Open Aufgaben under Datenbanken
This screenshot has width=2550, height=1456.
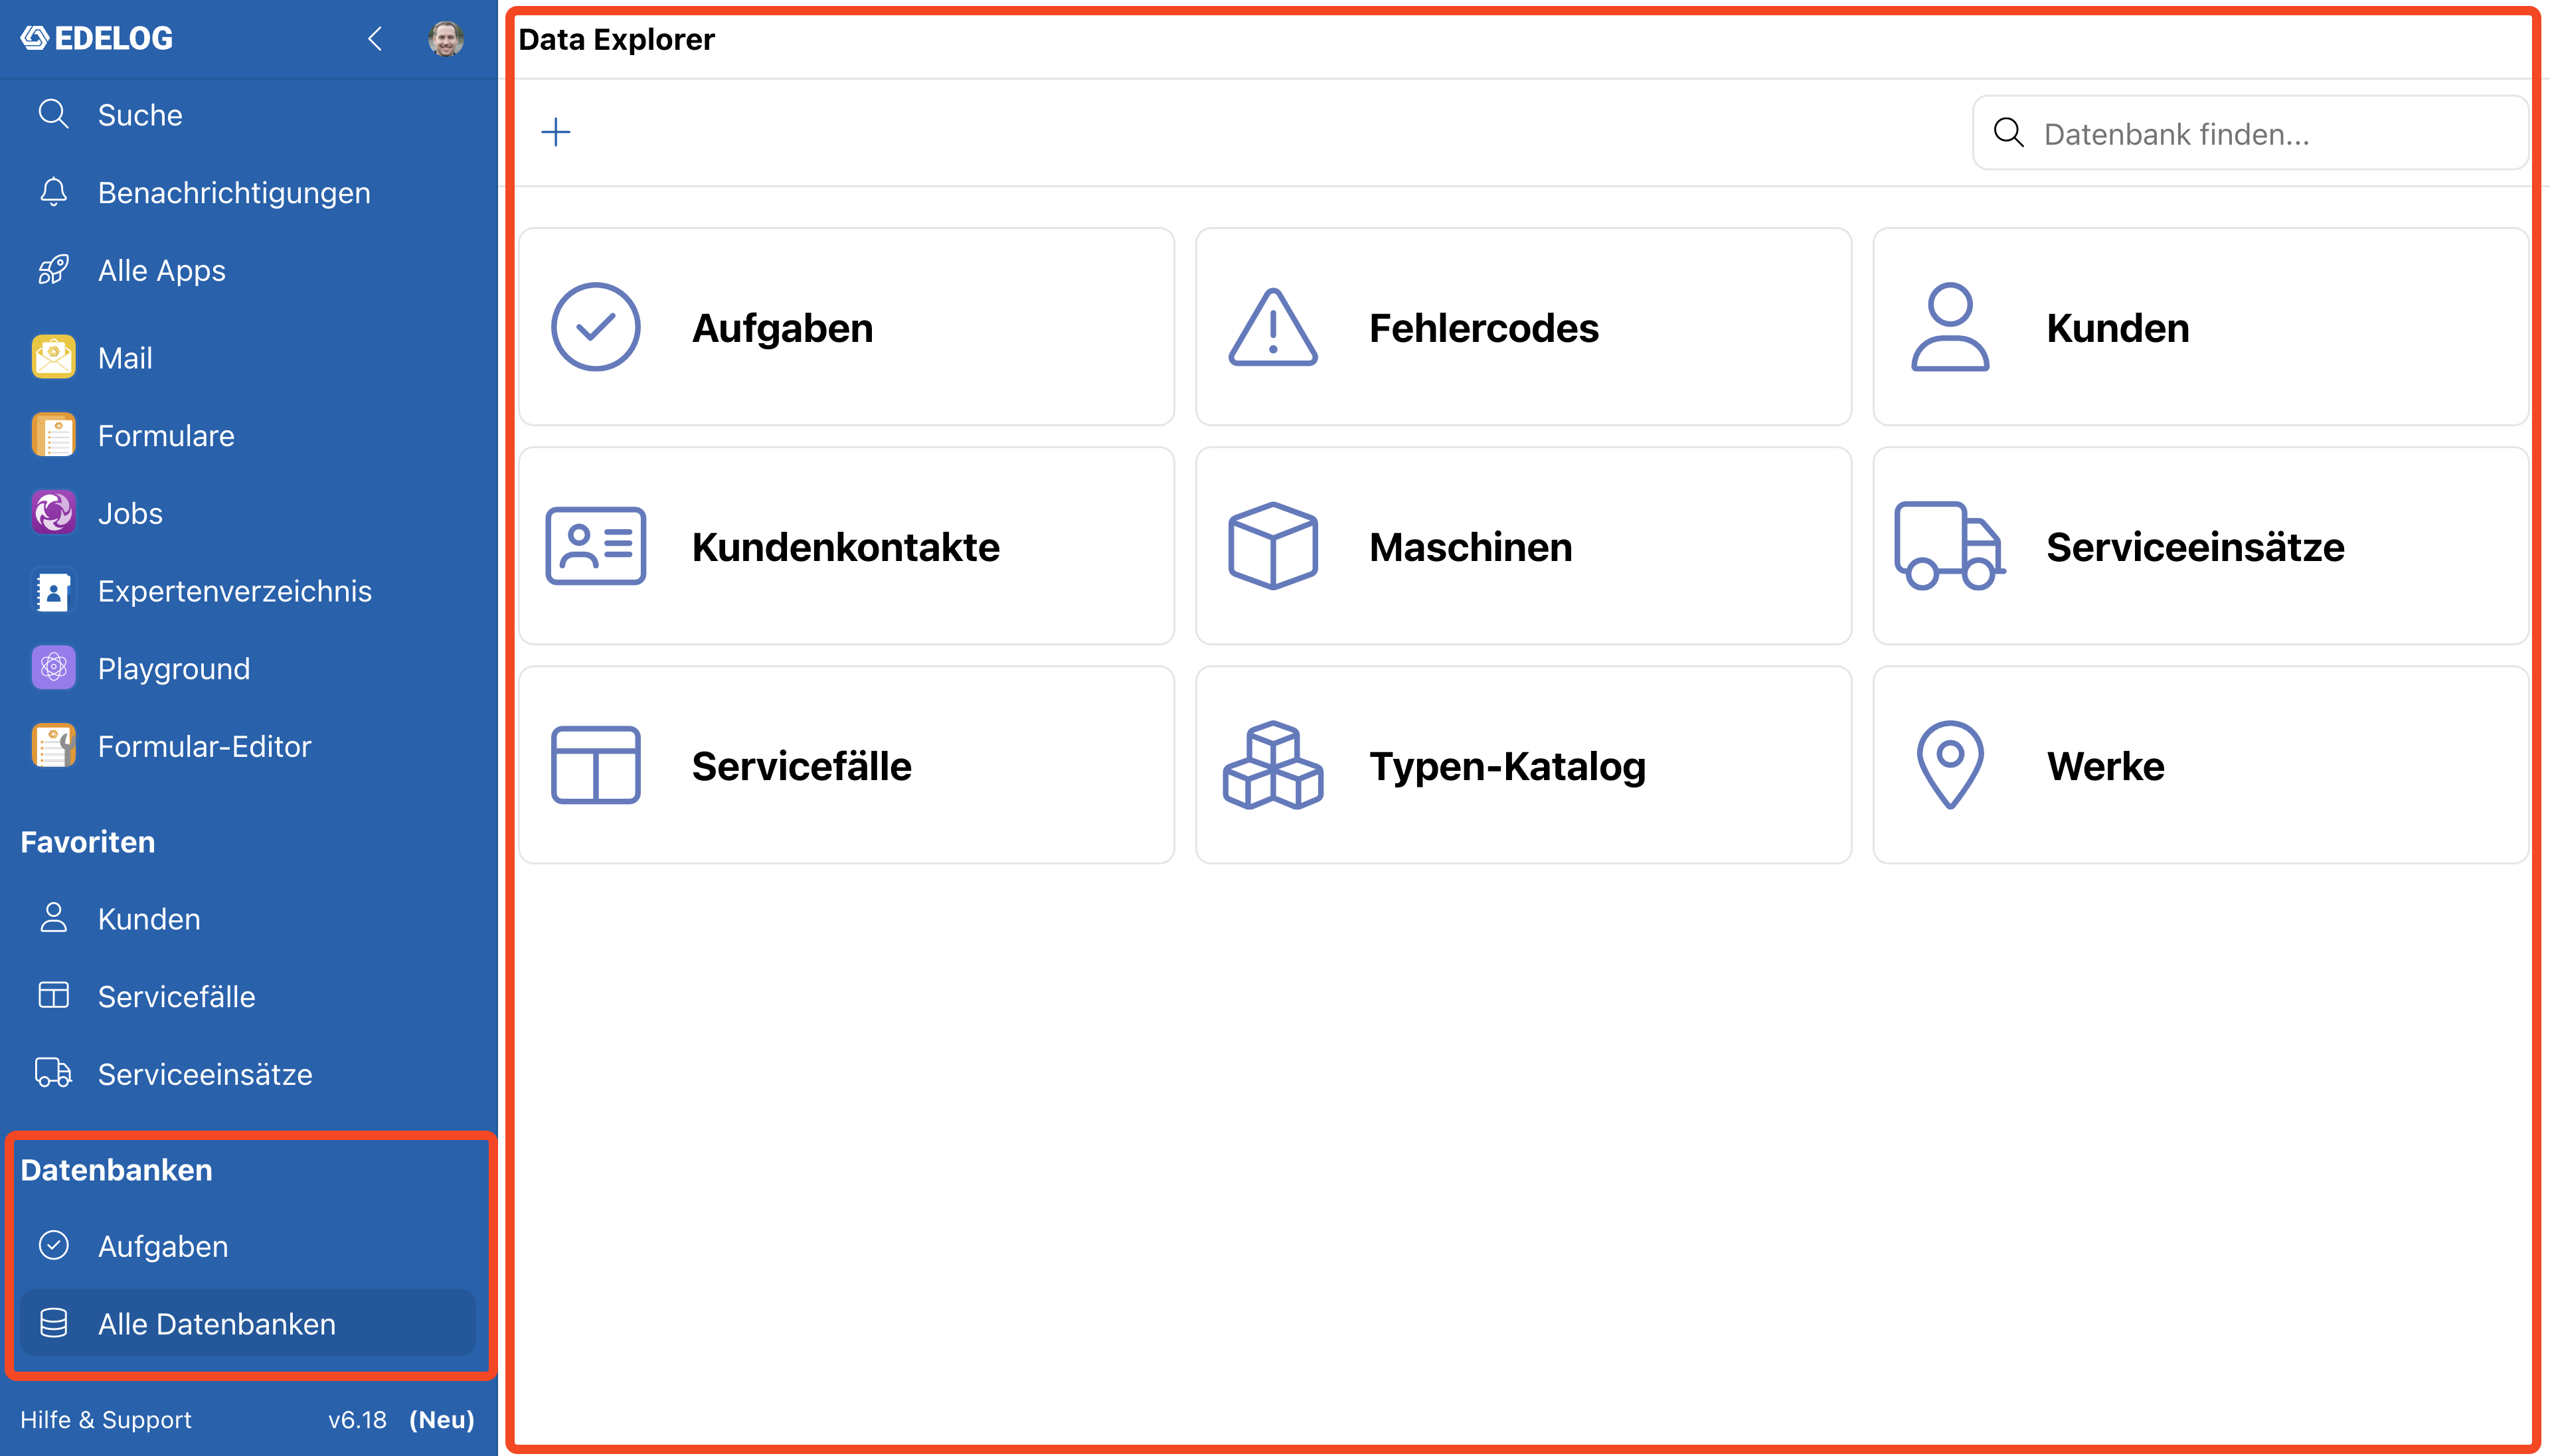coord(248,1246)
